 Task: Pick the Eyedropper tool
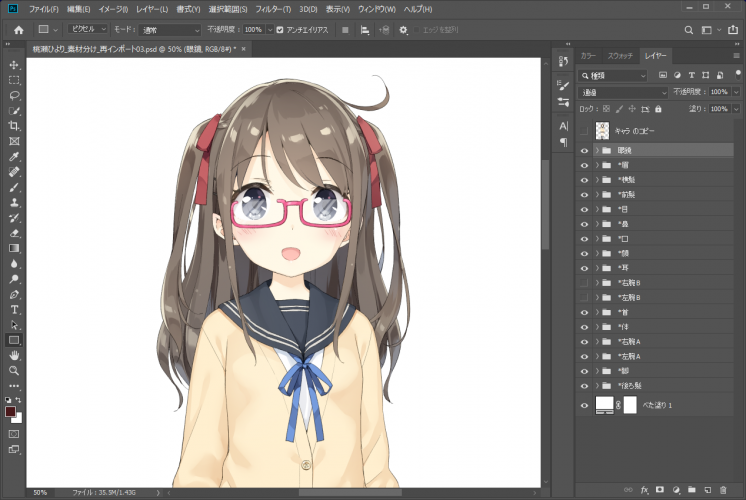[14, 157]
